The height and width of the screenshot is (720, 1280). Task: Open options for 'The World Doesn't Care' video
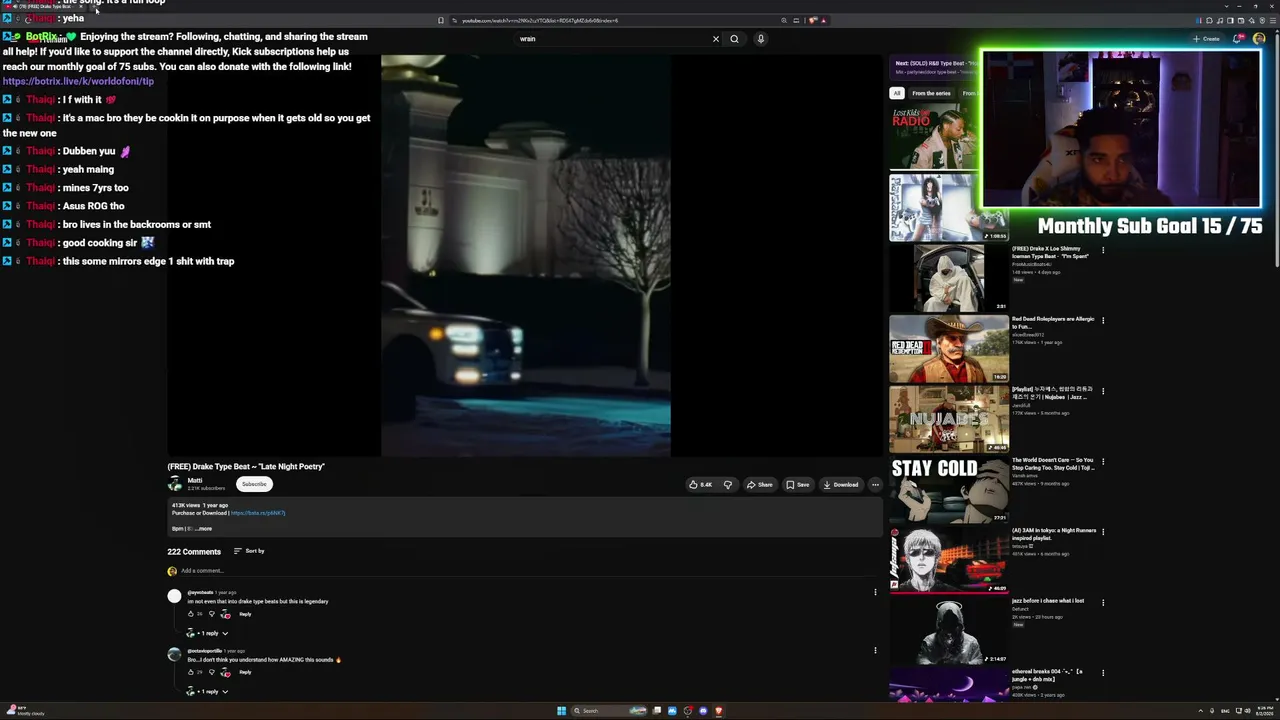(1103, 461)
